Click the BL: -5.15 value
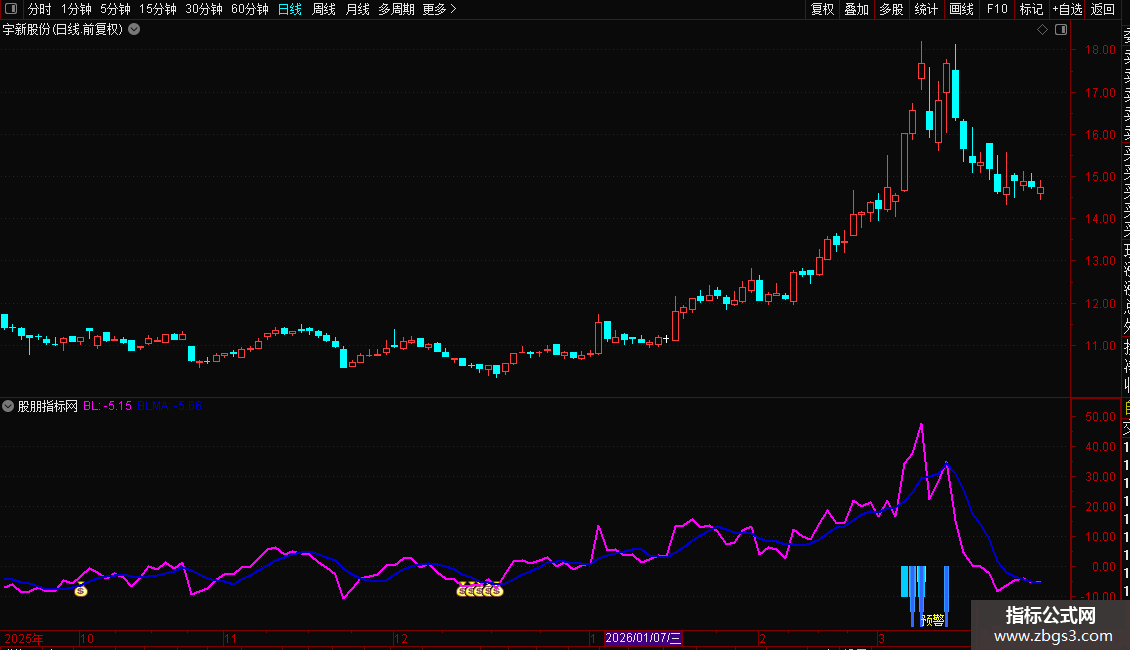1130x650 pixels. click(x=107, y=406)
